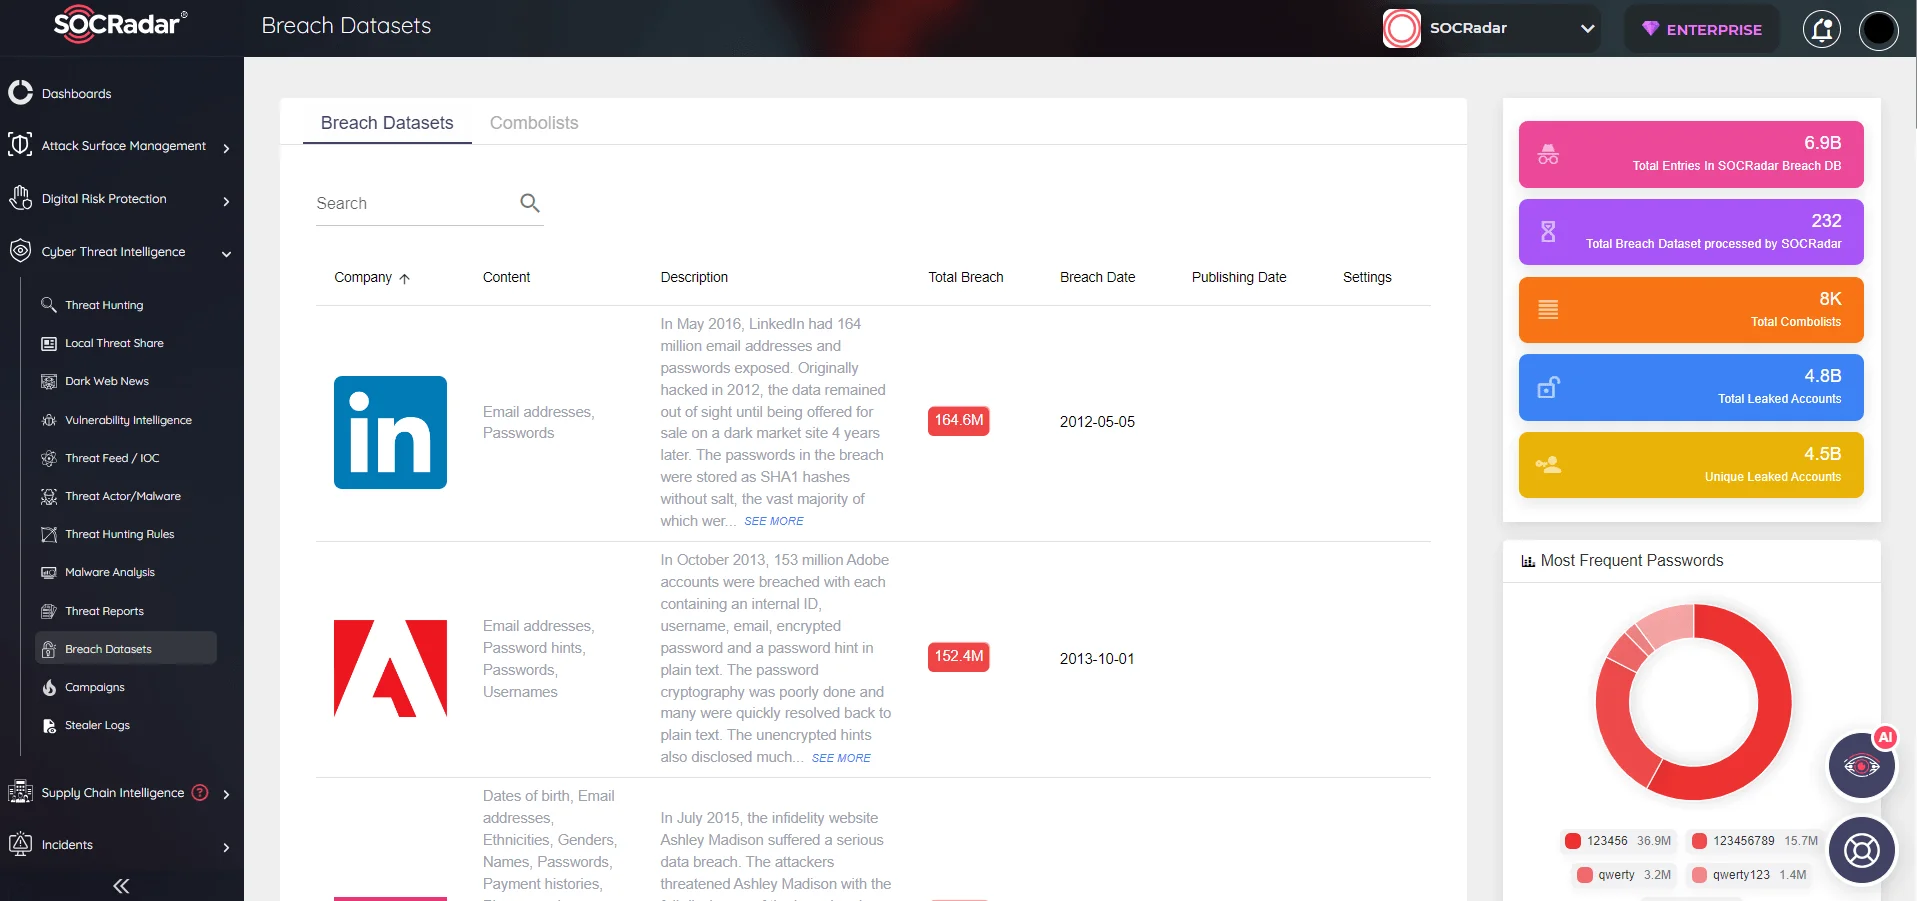Screen dimensions: 1917x901
Task: Click the SOCRadar logo
Action: point(120,25)
